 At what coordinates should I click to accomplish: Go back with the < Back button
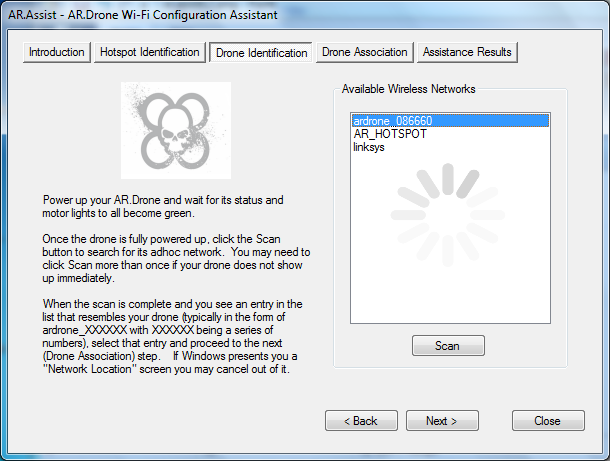coord(361,421)
